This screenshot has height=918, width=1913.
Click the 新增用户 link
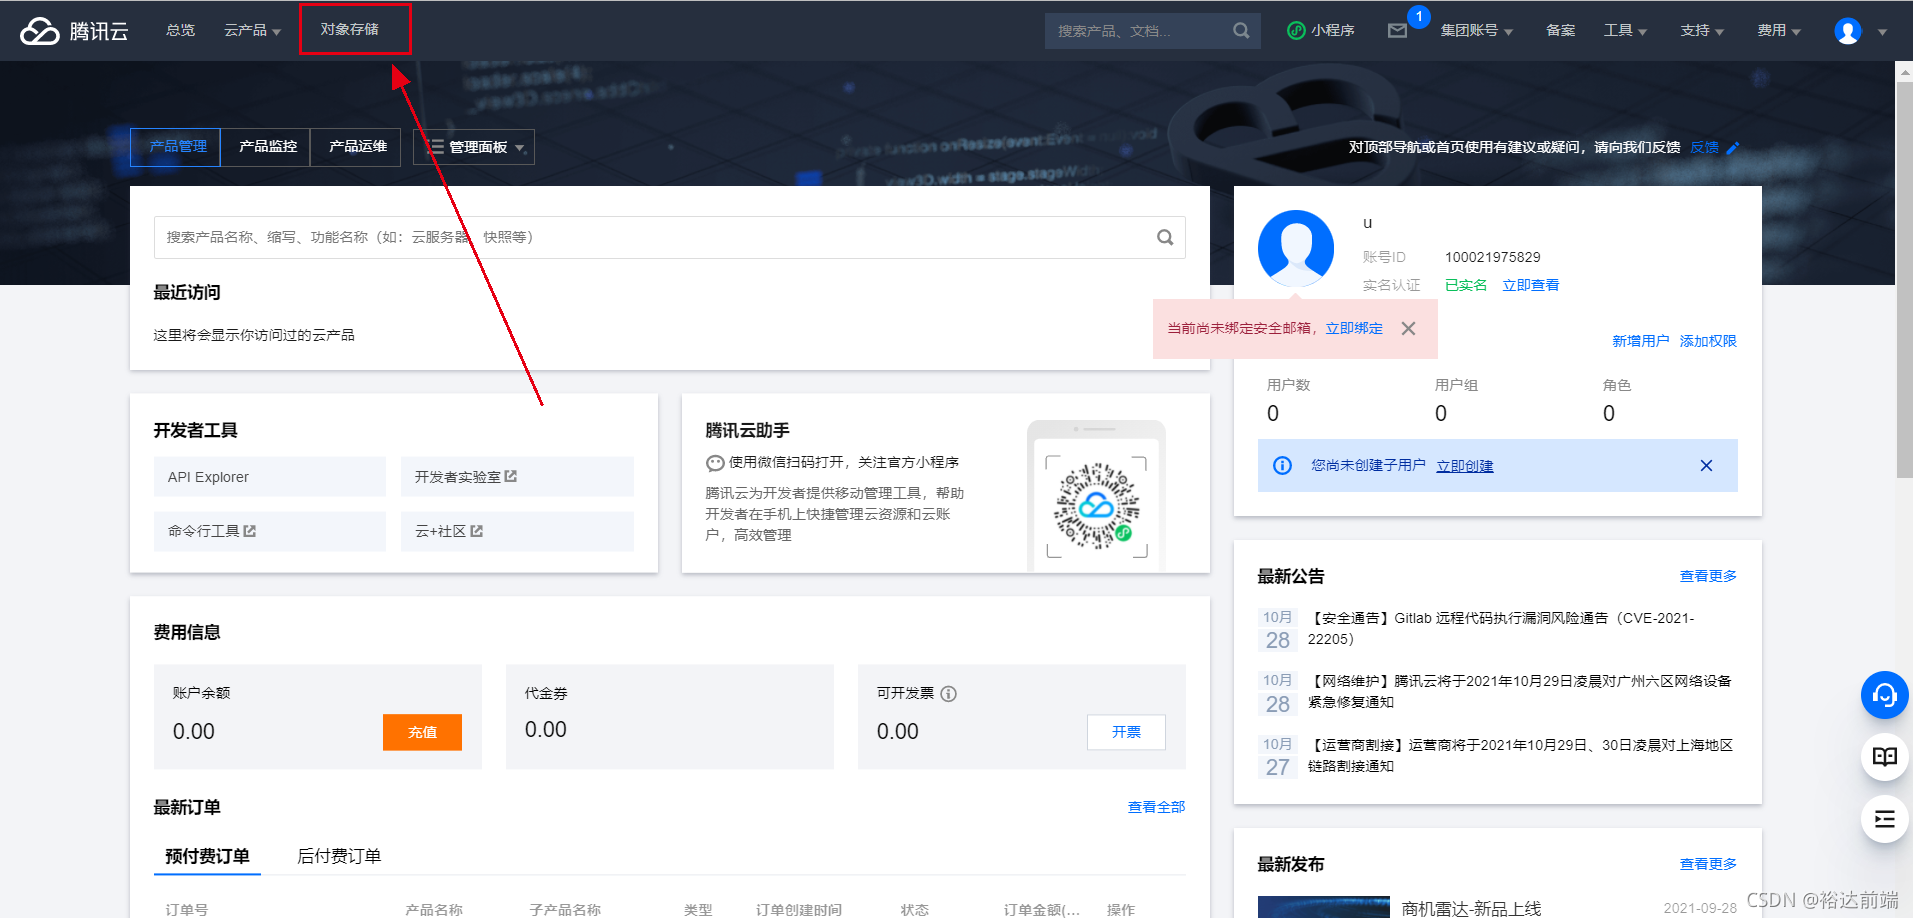[1640, 341]
